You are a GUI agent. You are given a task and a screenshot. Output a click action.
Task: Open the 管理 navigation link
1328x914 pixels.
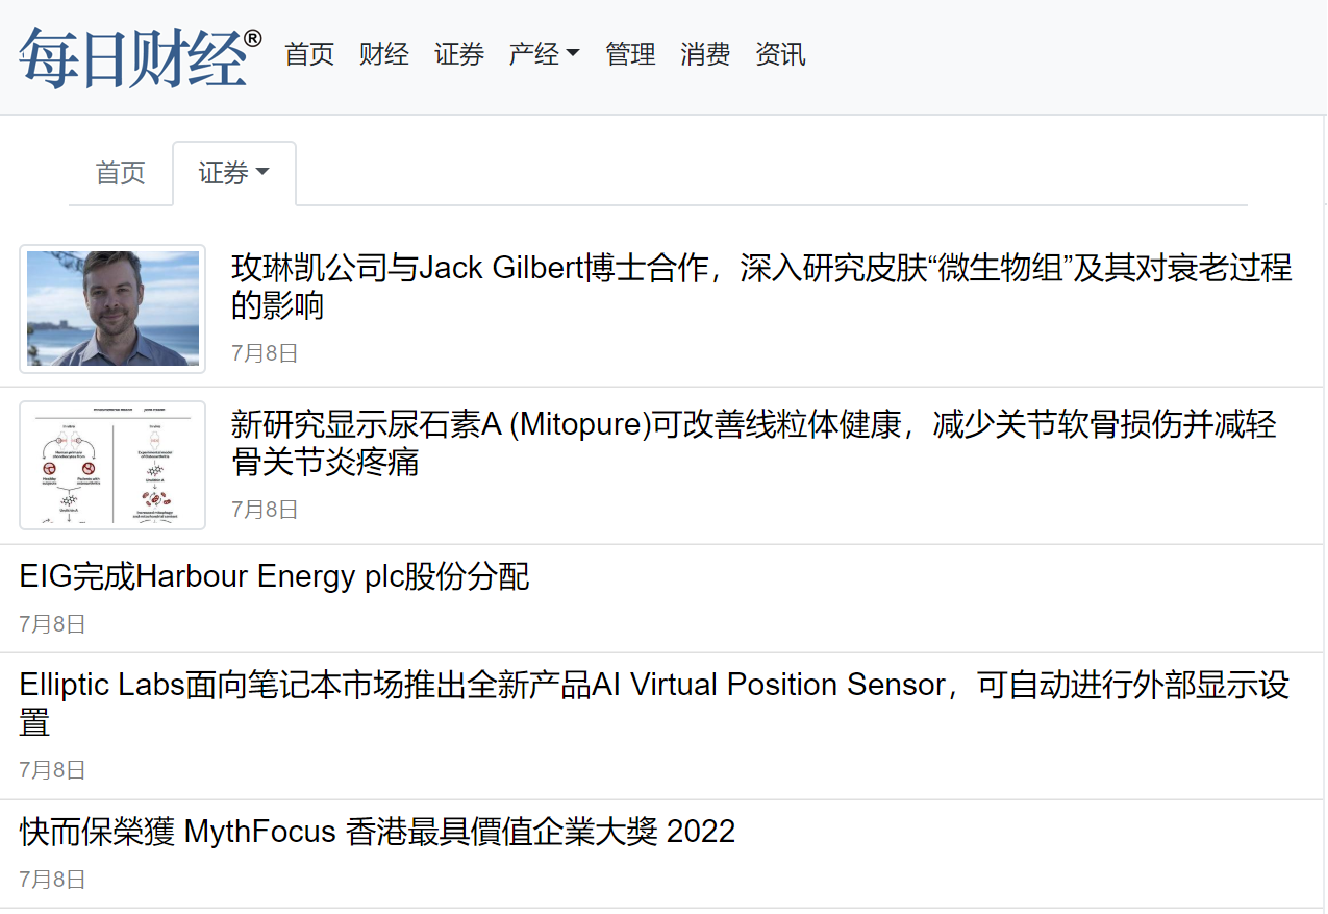(630, 54)
